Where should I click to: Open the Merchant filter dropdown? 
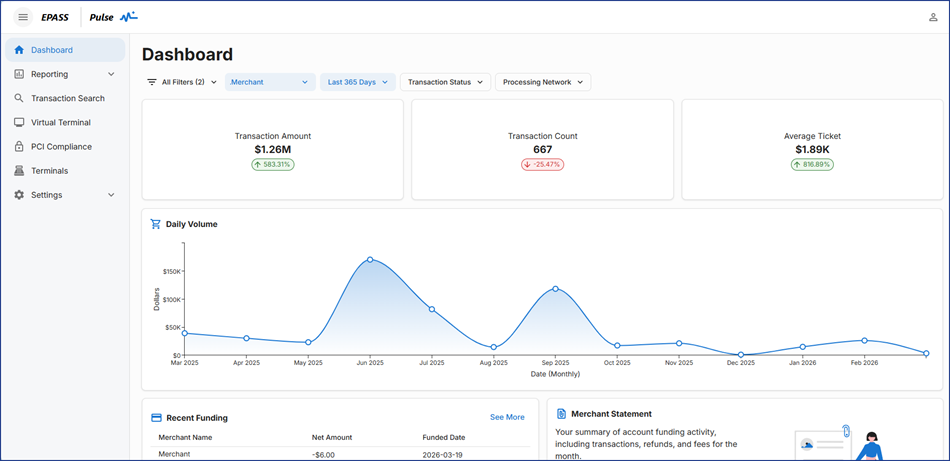pyautogui.click(x=269, y=82)
